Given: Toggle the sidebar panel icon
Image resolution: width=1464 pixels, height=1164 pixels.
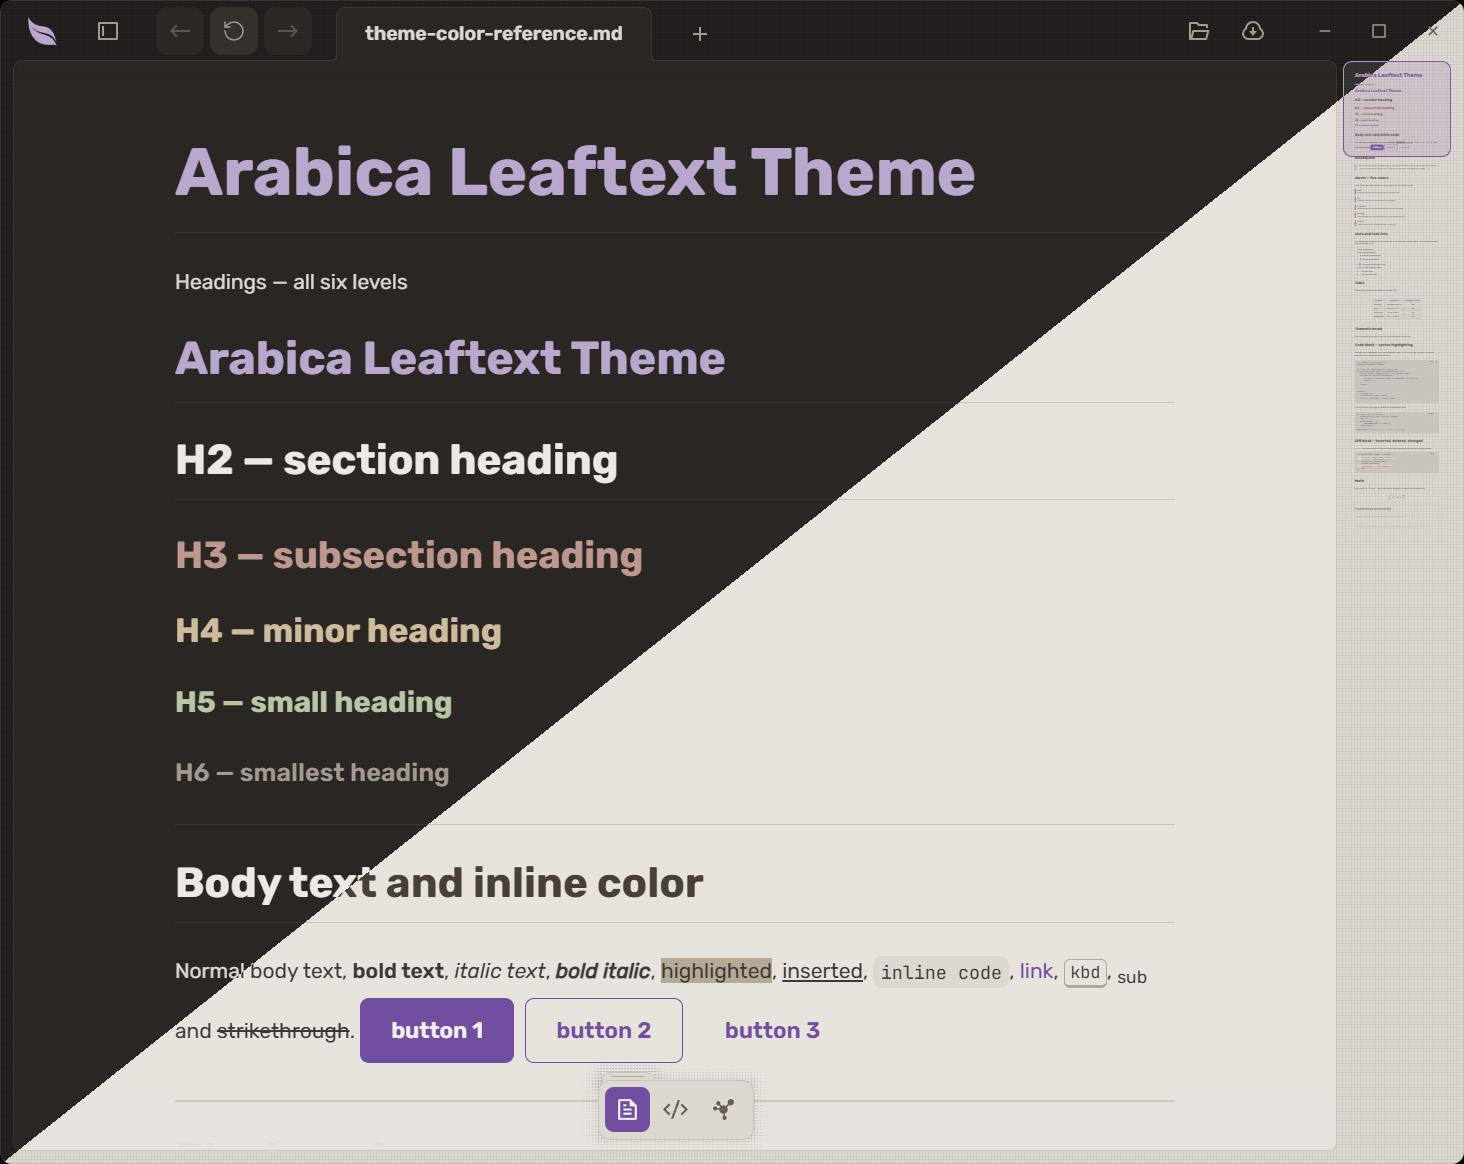Looking at the screenshot, I should [108, 31].
